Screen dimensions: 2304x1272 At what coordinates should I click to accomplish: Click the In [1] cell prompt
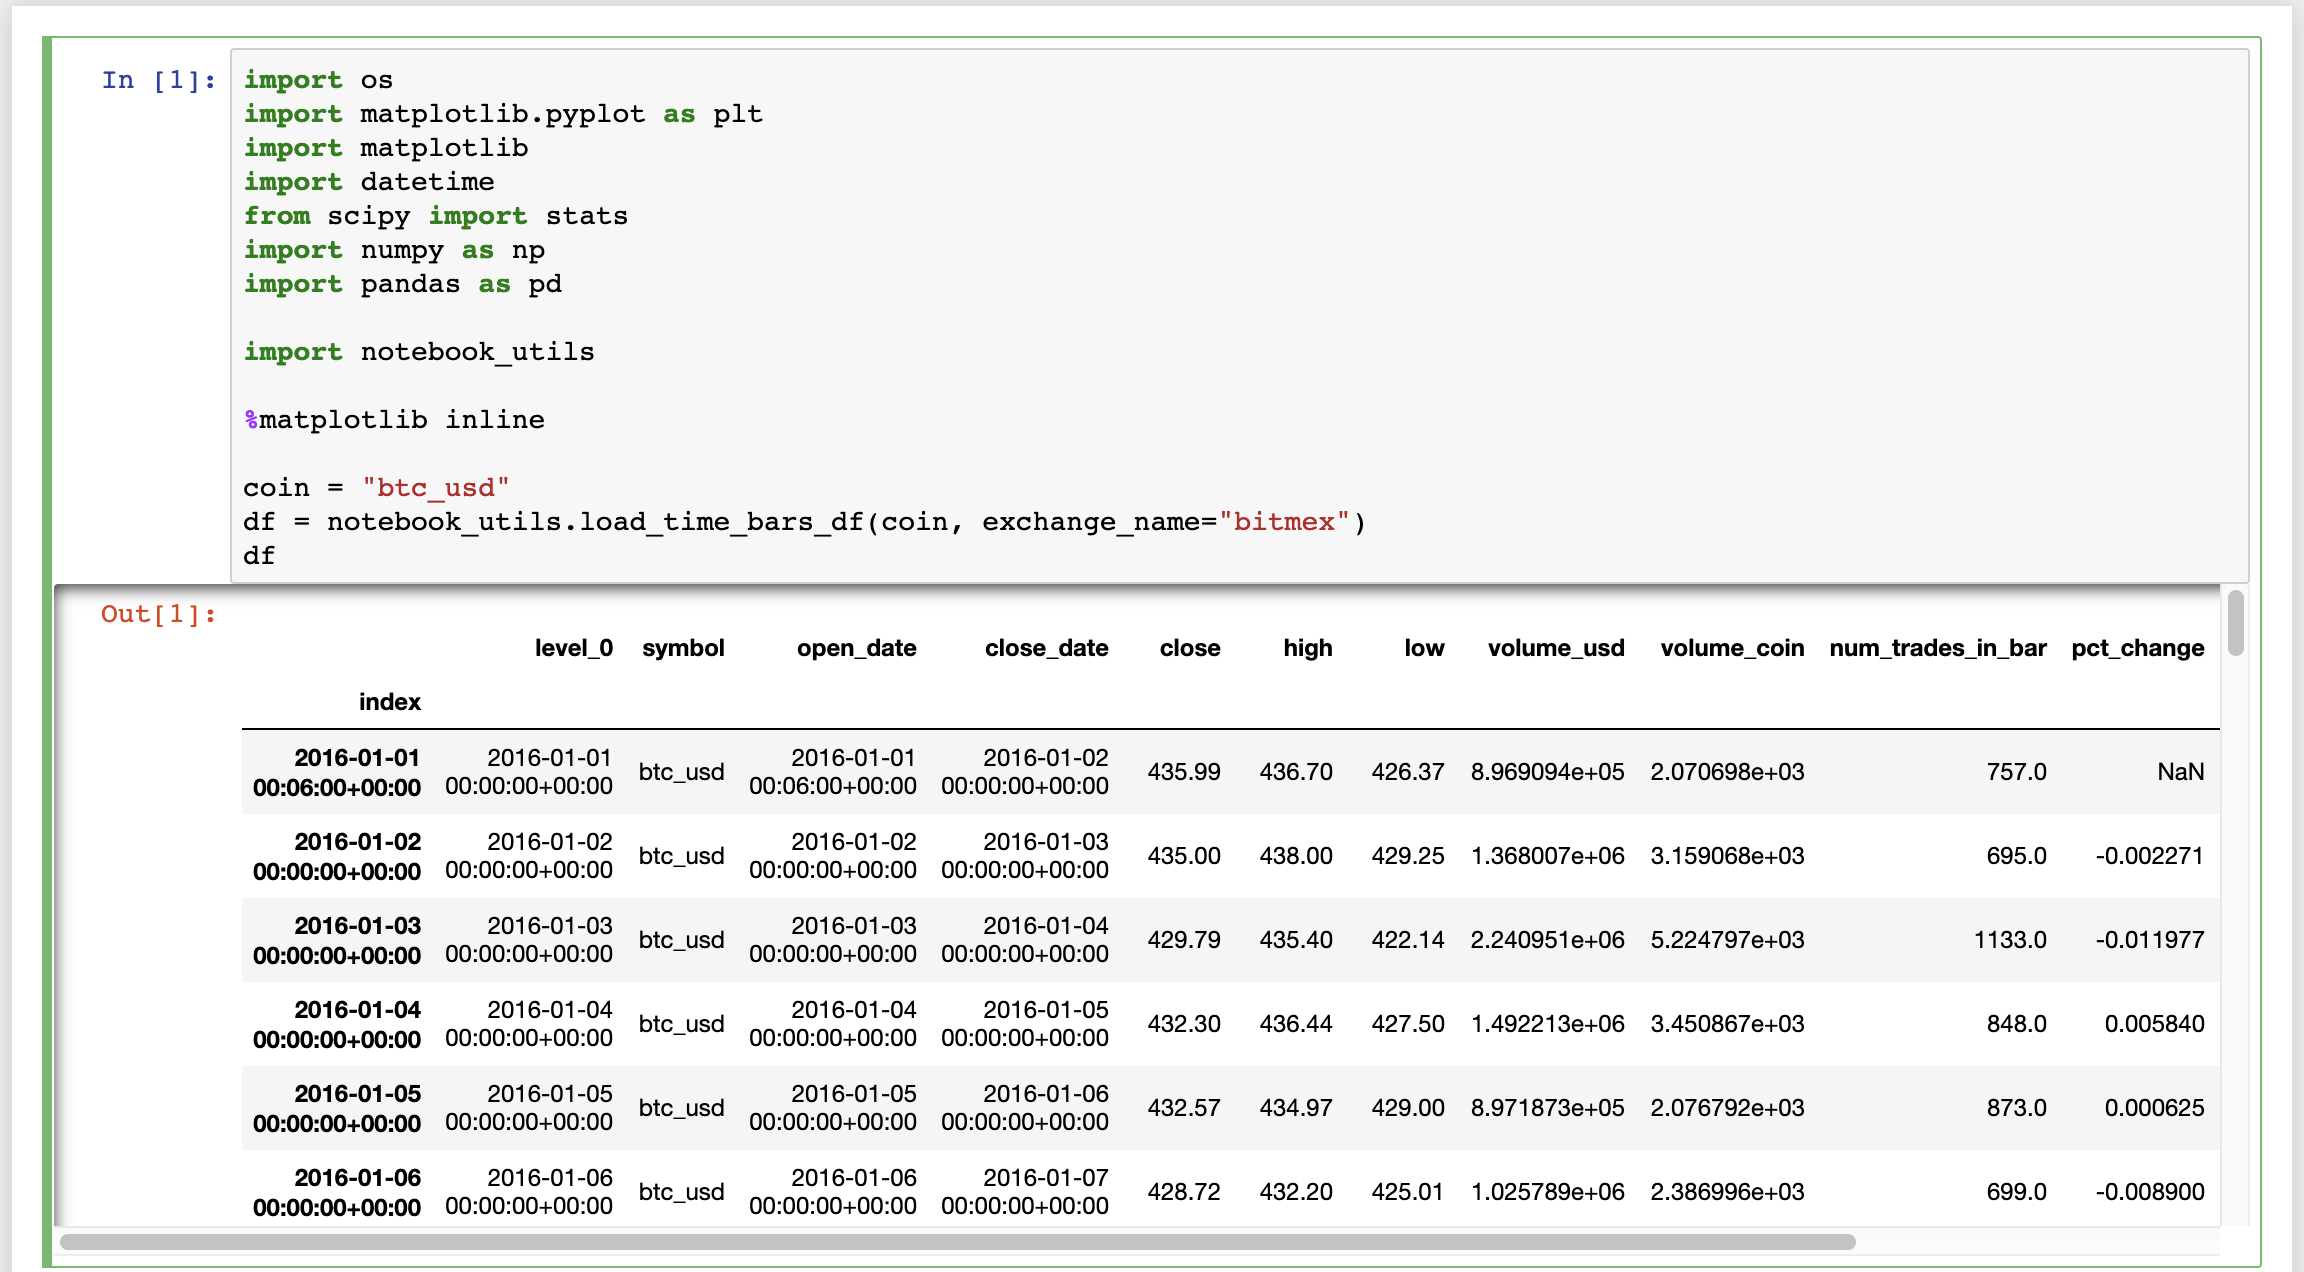[x=158, y=80]
